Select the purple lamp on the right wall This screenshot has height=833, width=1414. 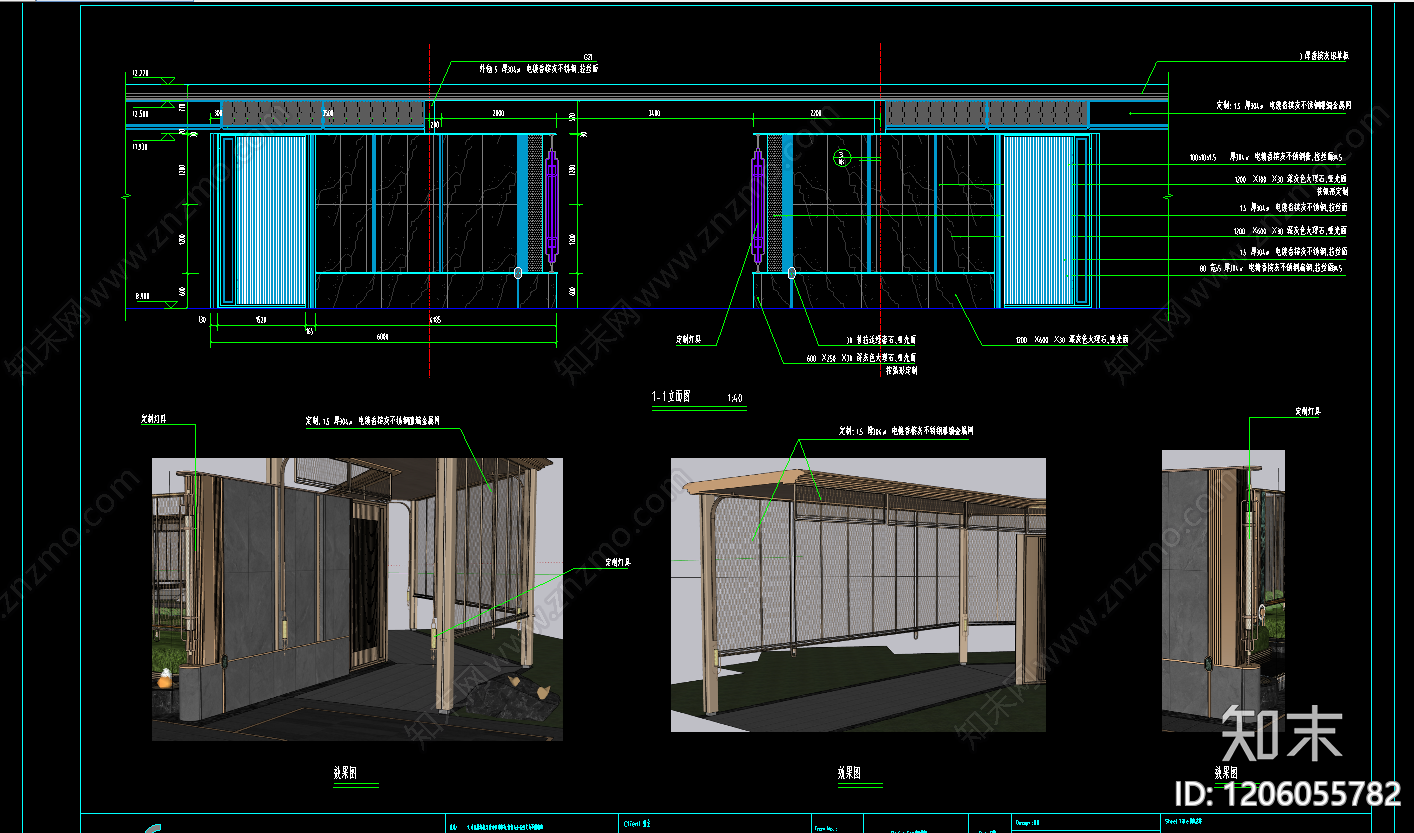(757, 207)
